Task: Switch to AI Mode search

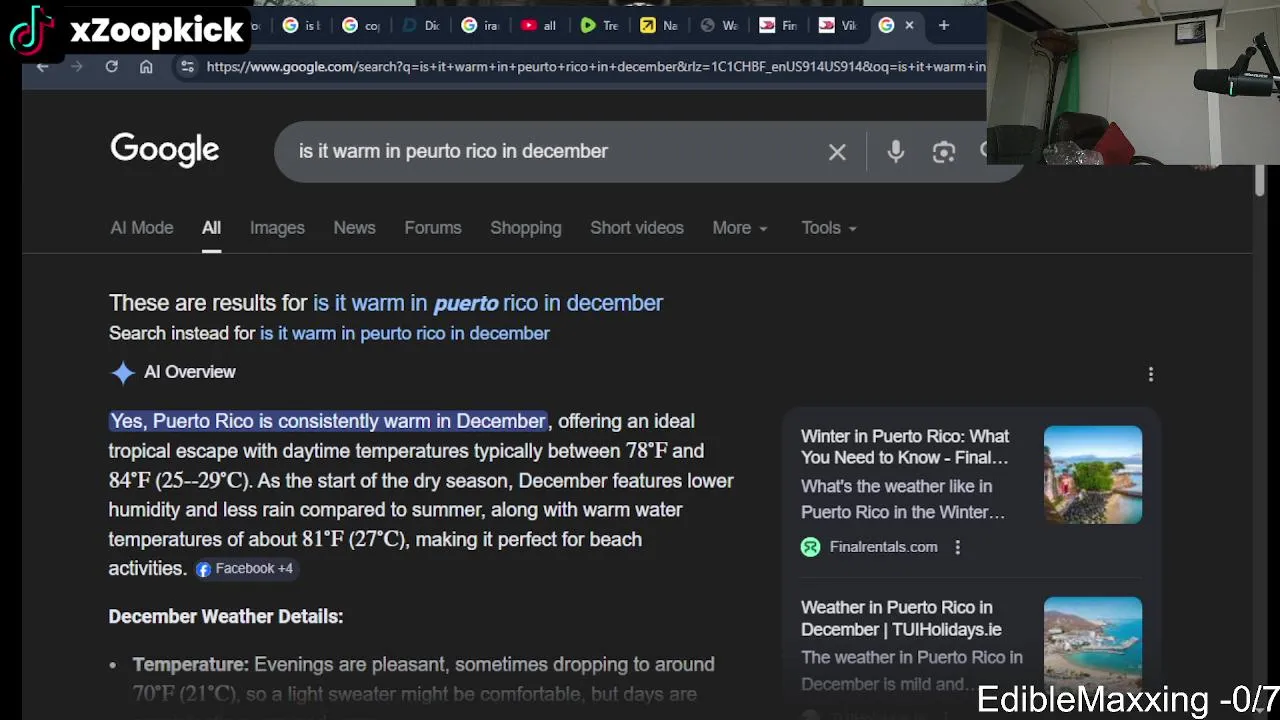Action: point(141,228)
